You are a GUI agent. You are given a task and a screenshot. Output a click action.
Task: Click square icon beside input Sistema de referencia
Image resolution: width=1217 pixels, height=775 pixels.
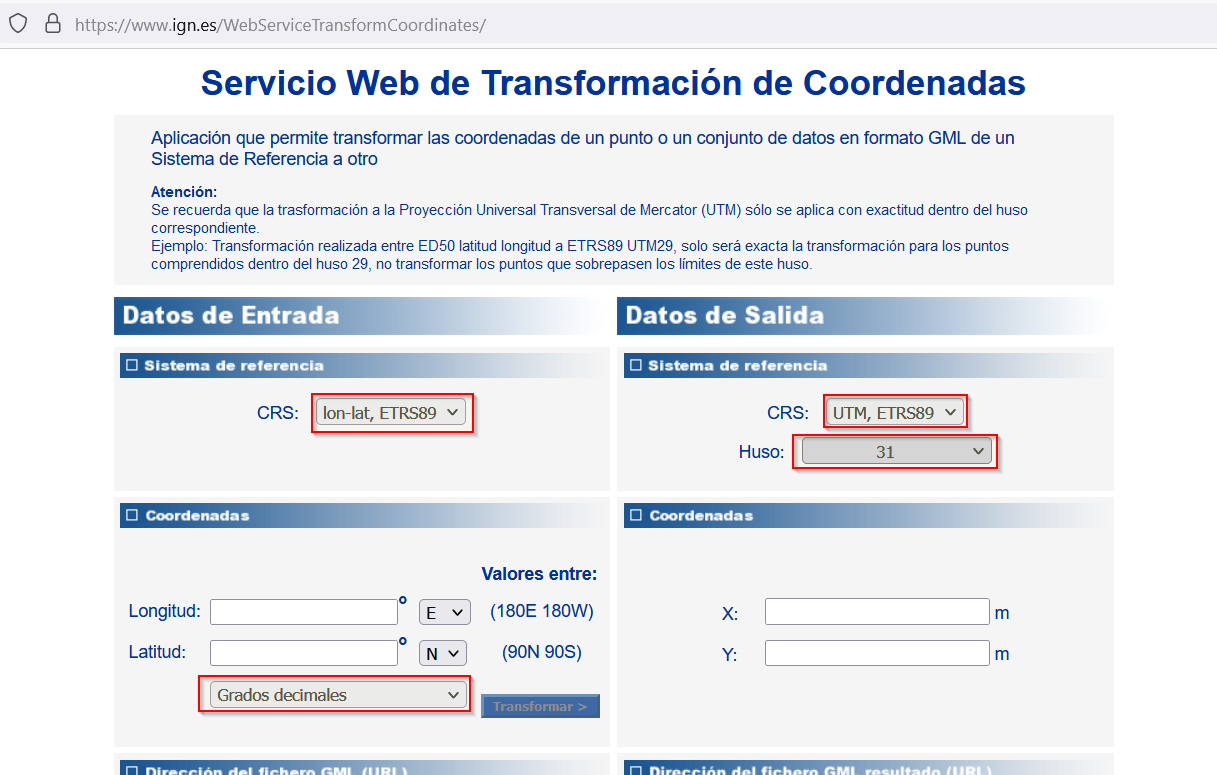[x=131, y=366]
